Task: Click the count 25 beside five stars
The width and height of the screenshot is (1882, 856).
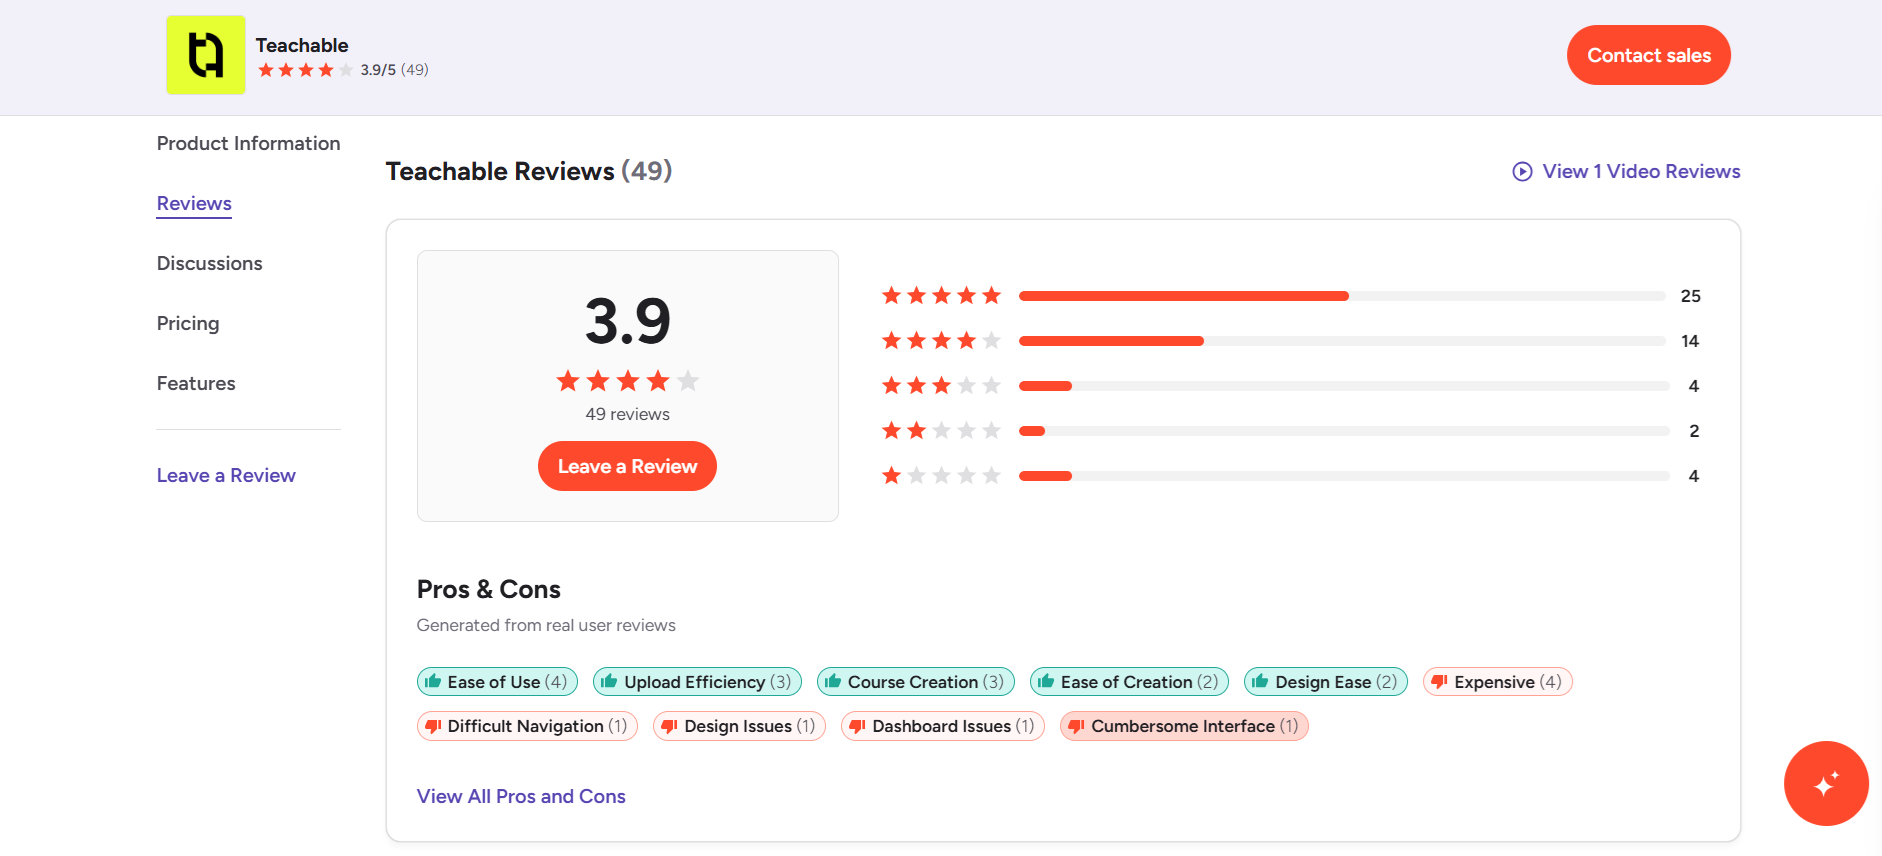Action: [1691, 296]
